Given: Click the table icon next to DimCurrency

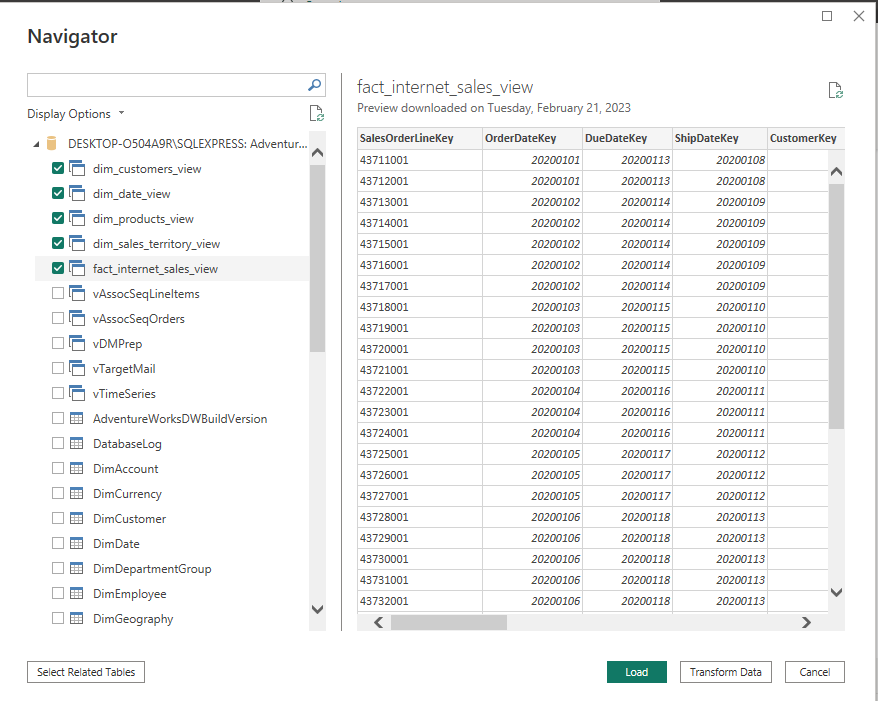Looking at the screenshot, I should [x=77, y=493].
